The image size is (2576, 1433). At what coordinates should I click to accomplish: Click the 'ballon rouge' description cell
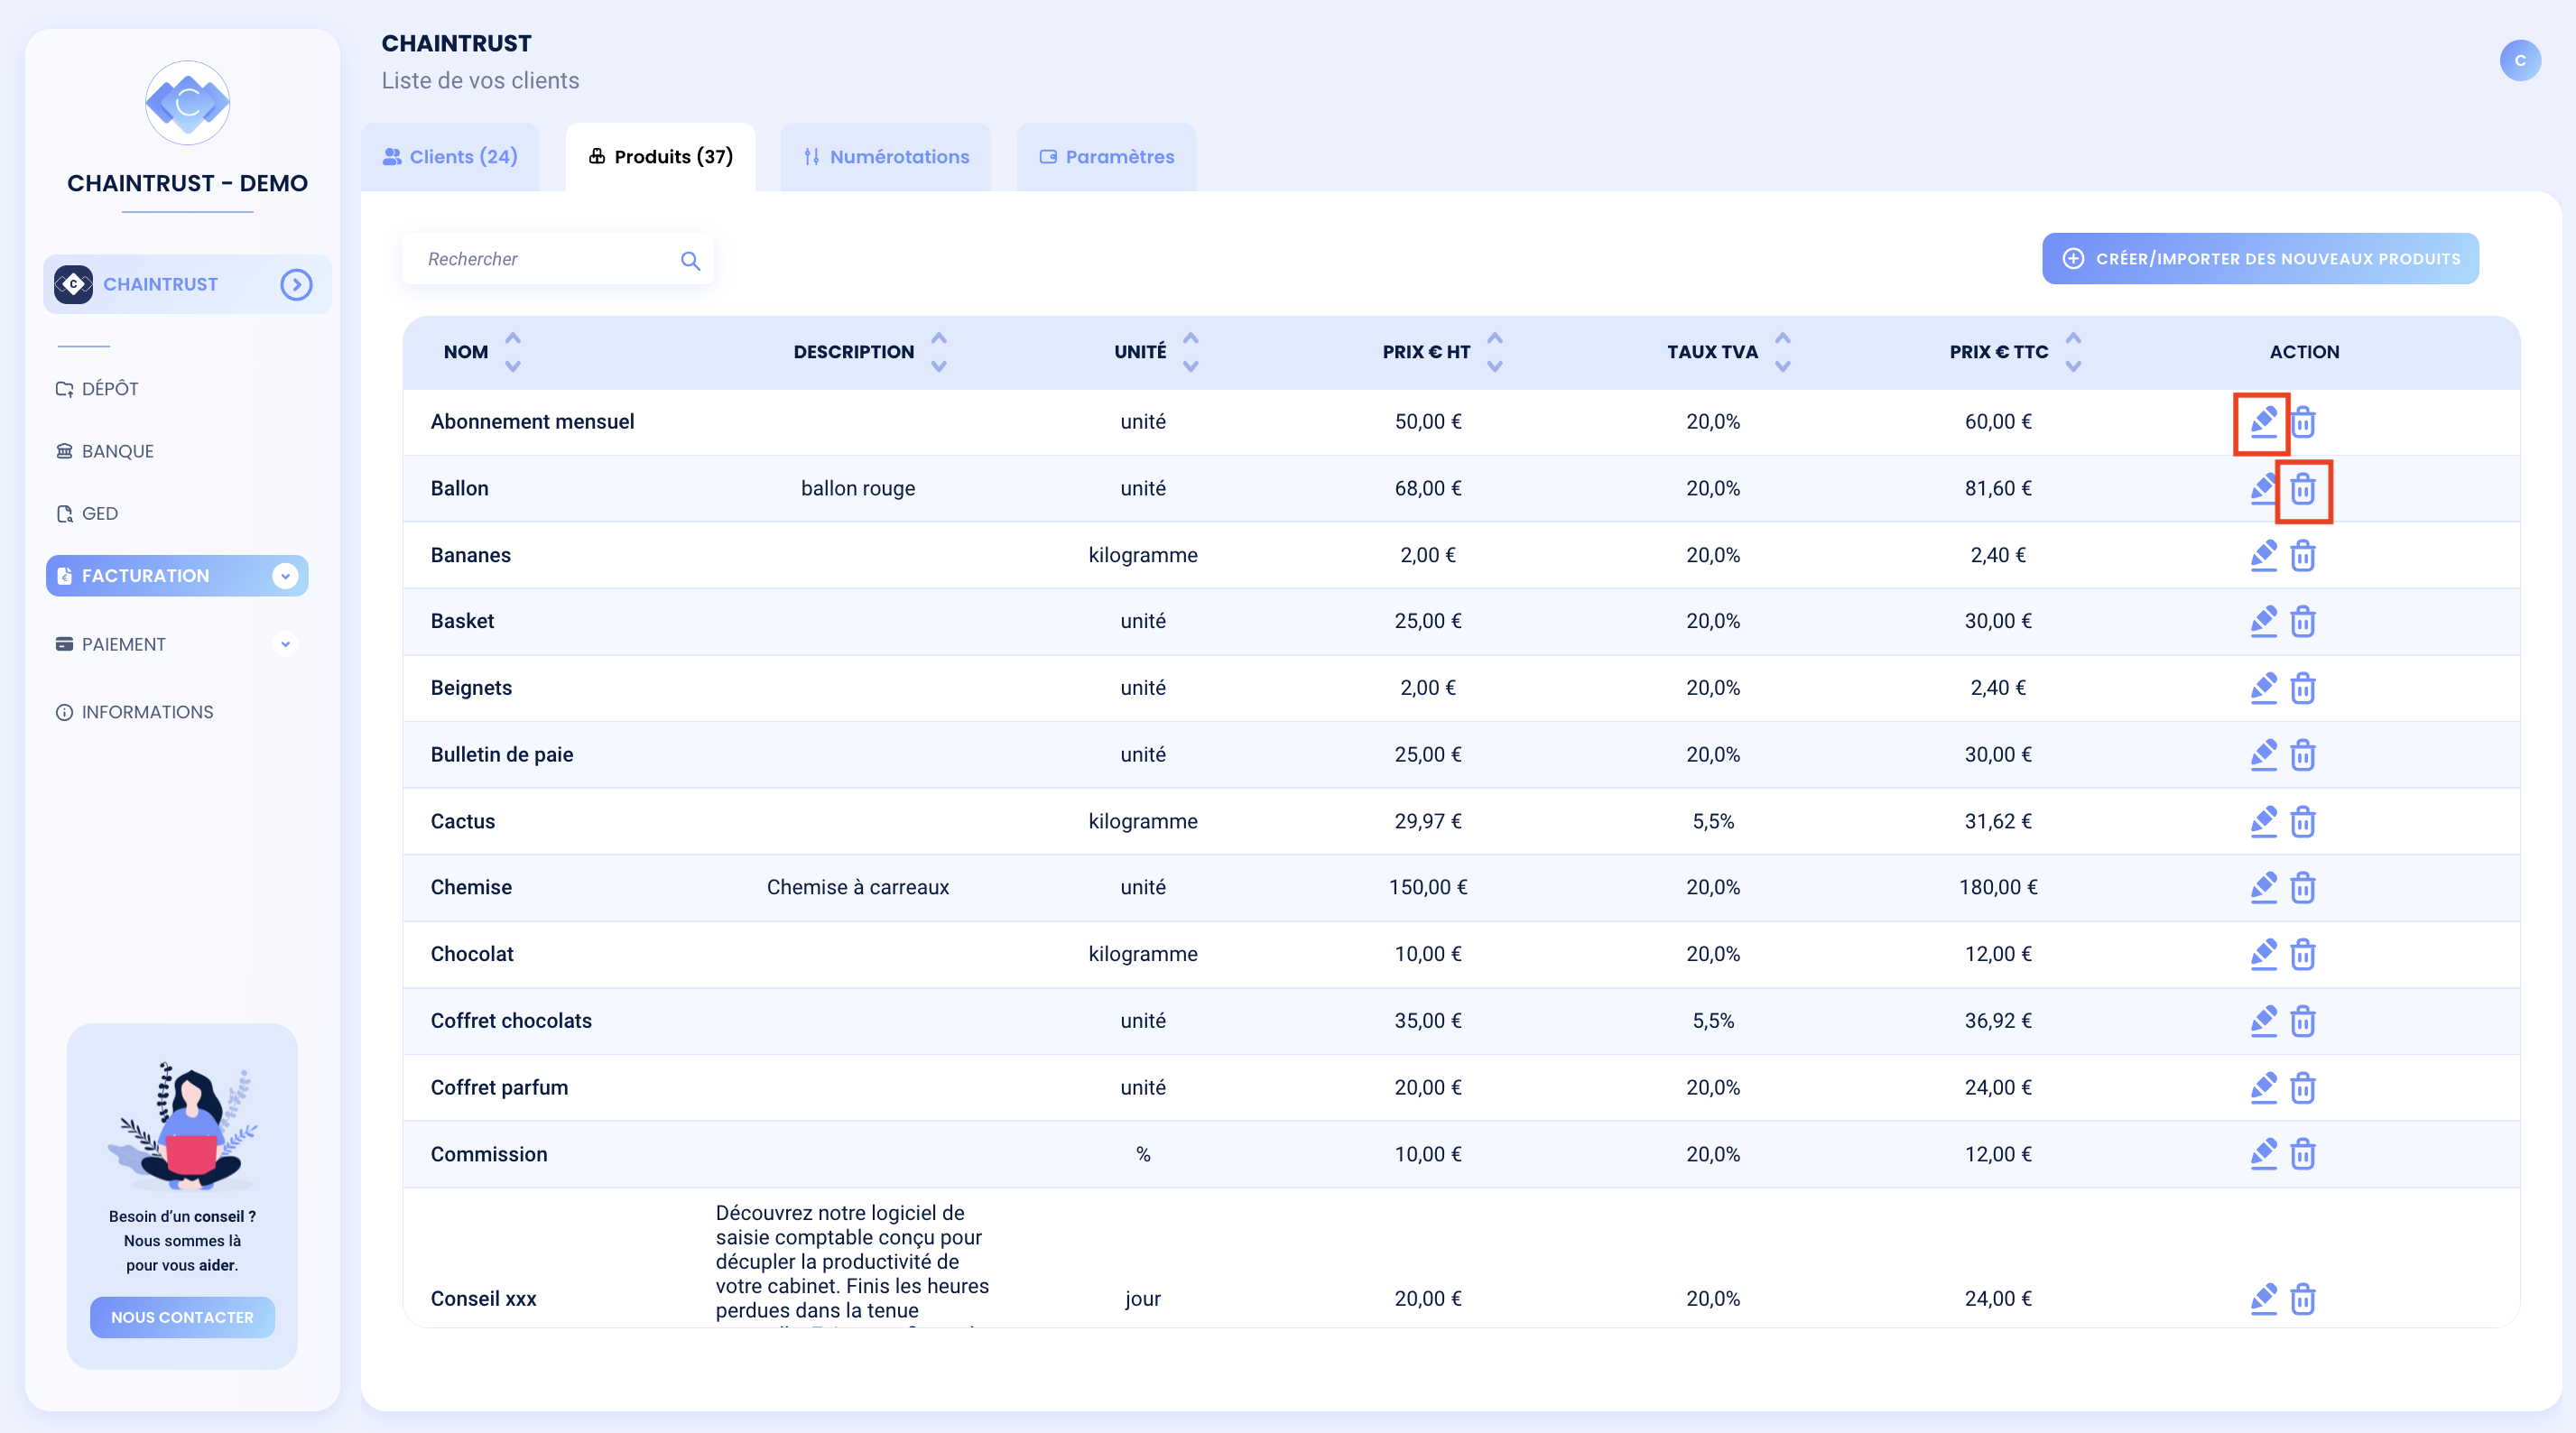[858, 489]
